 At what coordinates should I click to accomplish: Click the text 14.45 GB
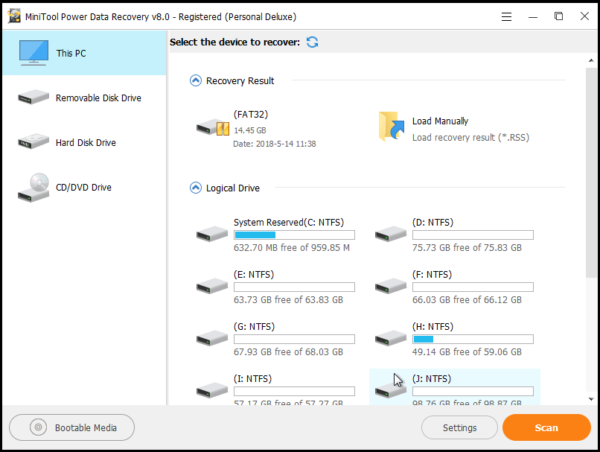(x=250, y=130)
